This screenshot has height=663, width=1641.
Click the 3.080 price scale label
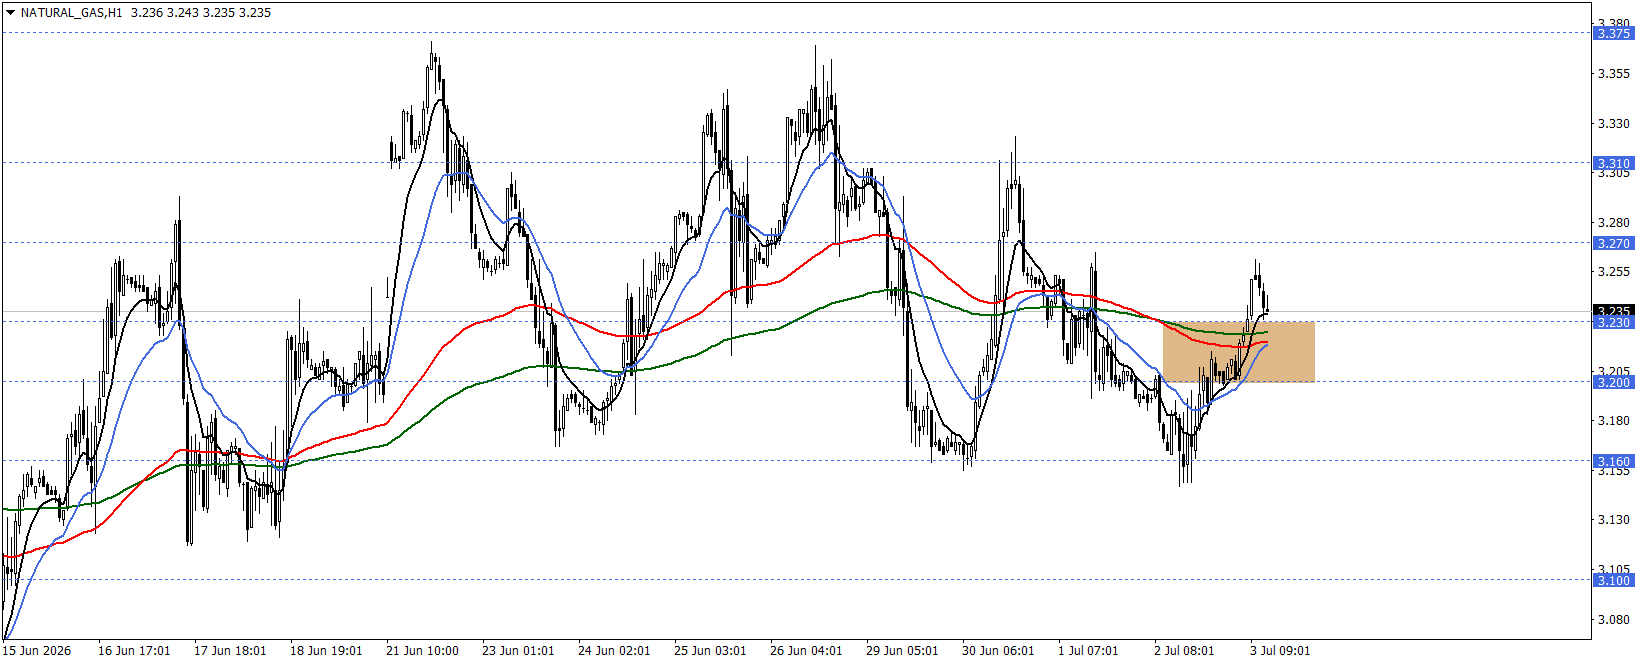point(1614,620)
